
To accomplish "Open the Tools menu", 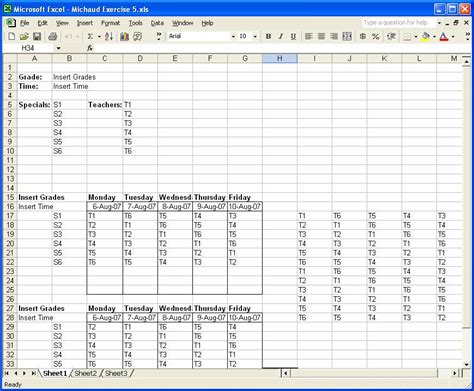I will tap(136, 23).
